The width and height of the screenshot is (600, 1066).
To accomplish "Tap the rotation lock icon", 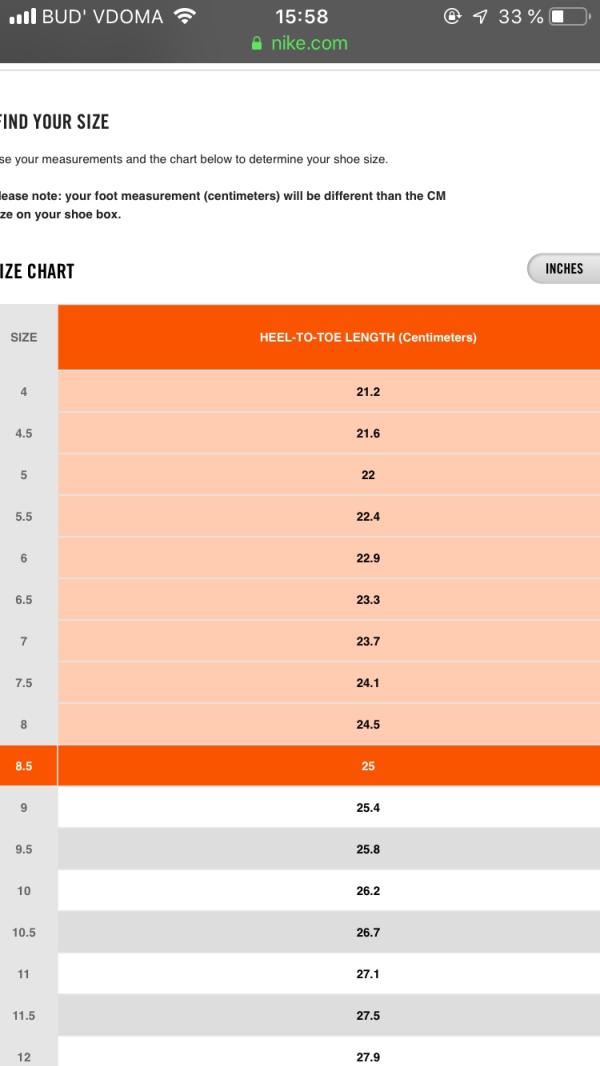I will pyautogui.click(x=453, y=16).
